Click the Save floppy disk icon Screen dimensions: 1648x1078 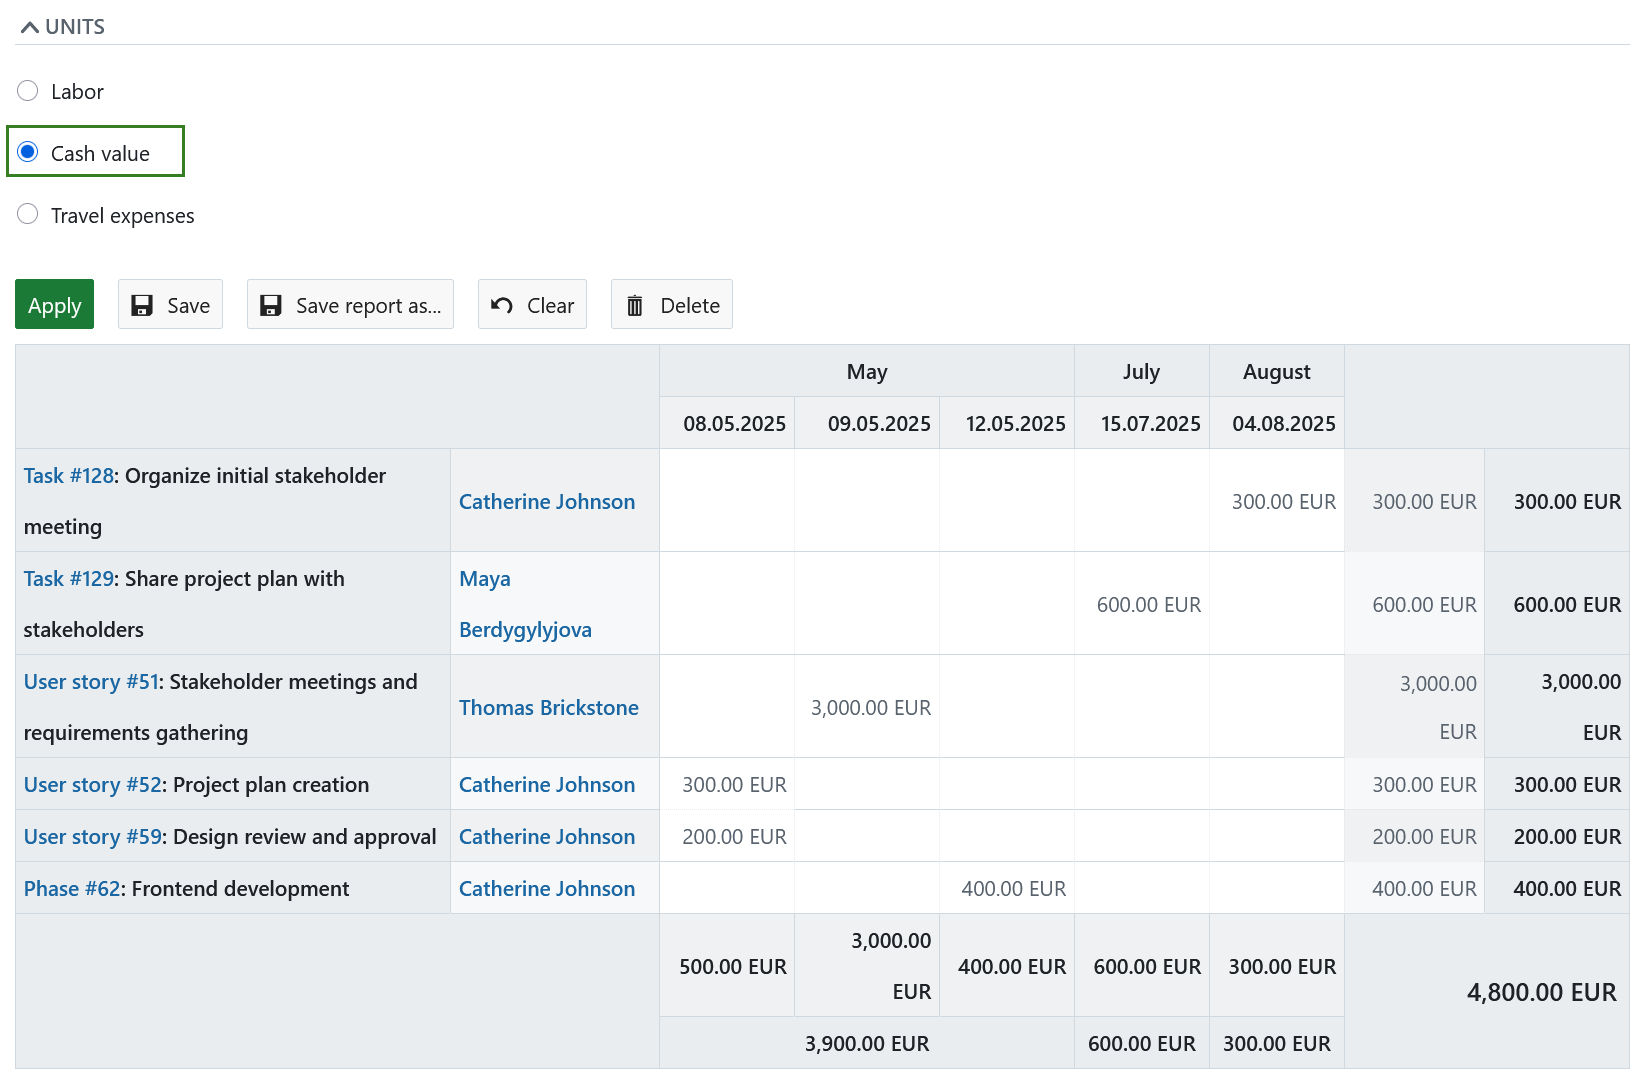coord(143,304)
